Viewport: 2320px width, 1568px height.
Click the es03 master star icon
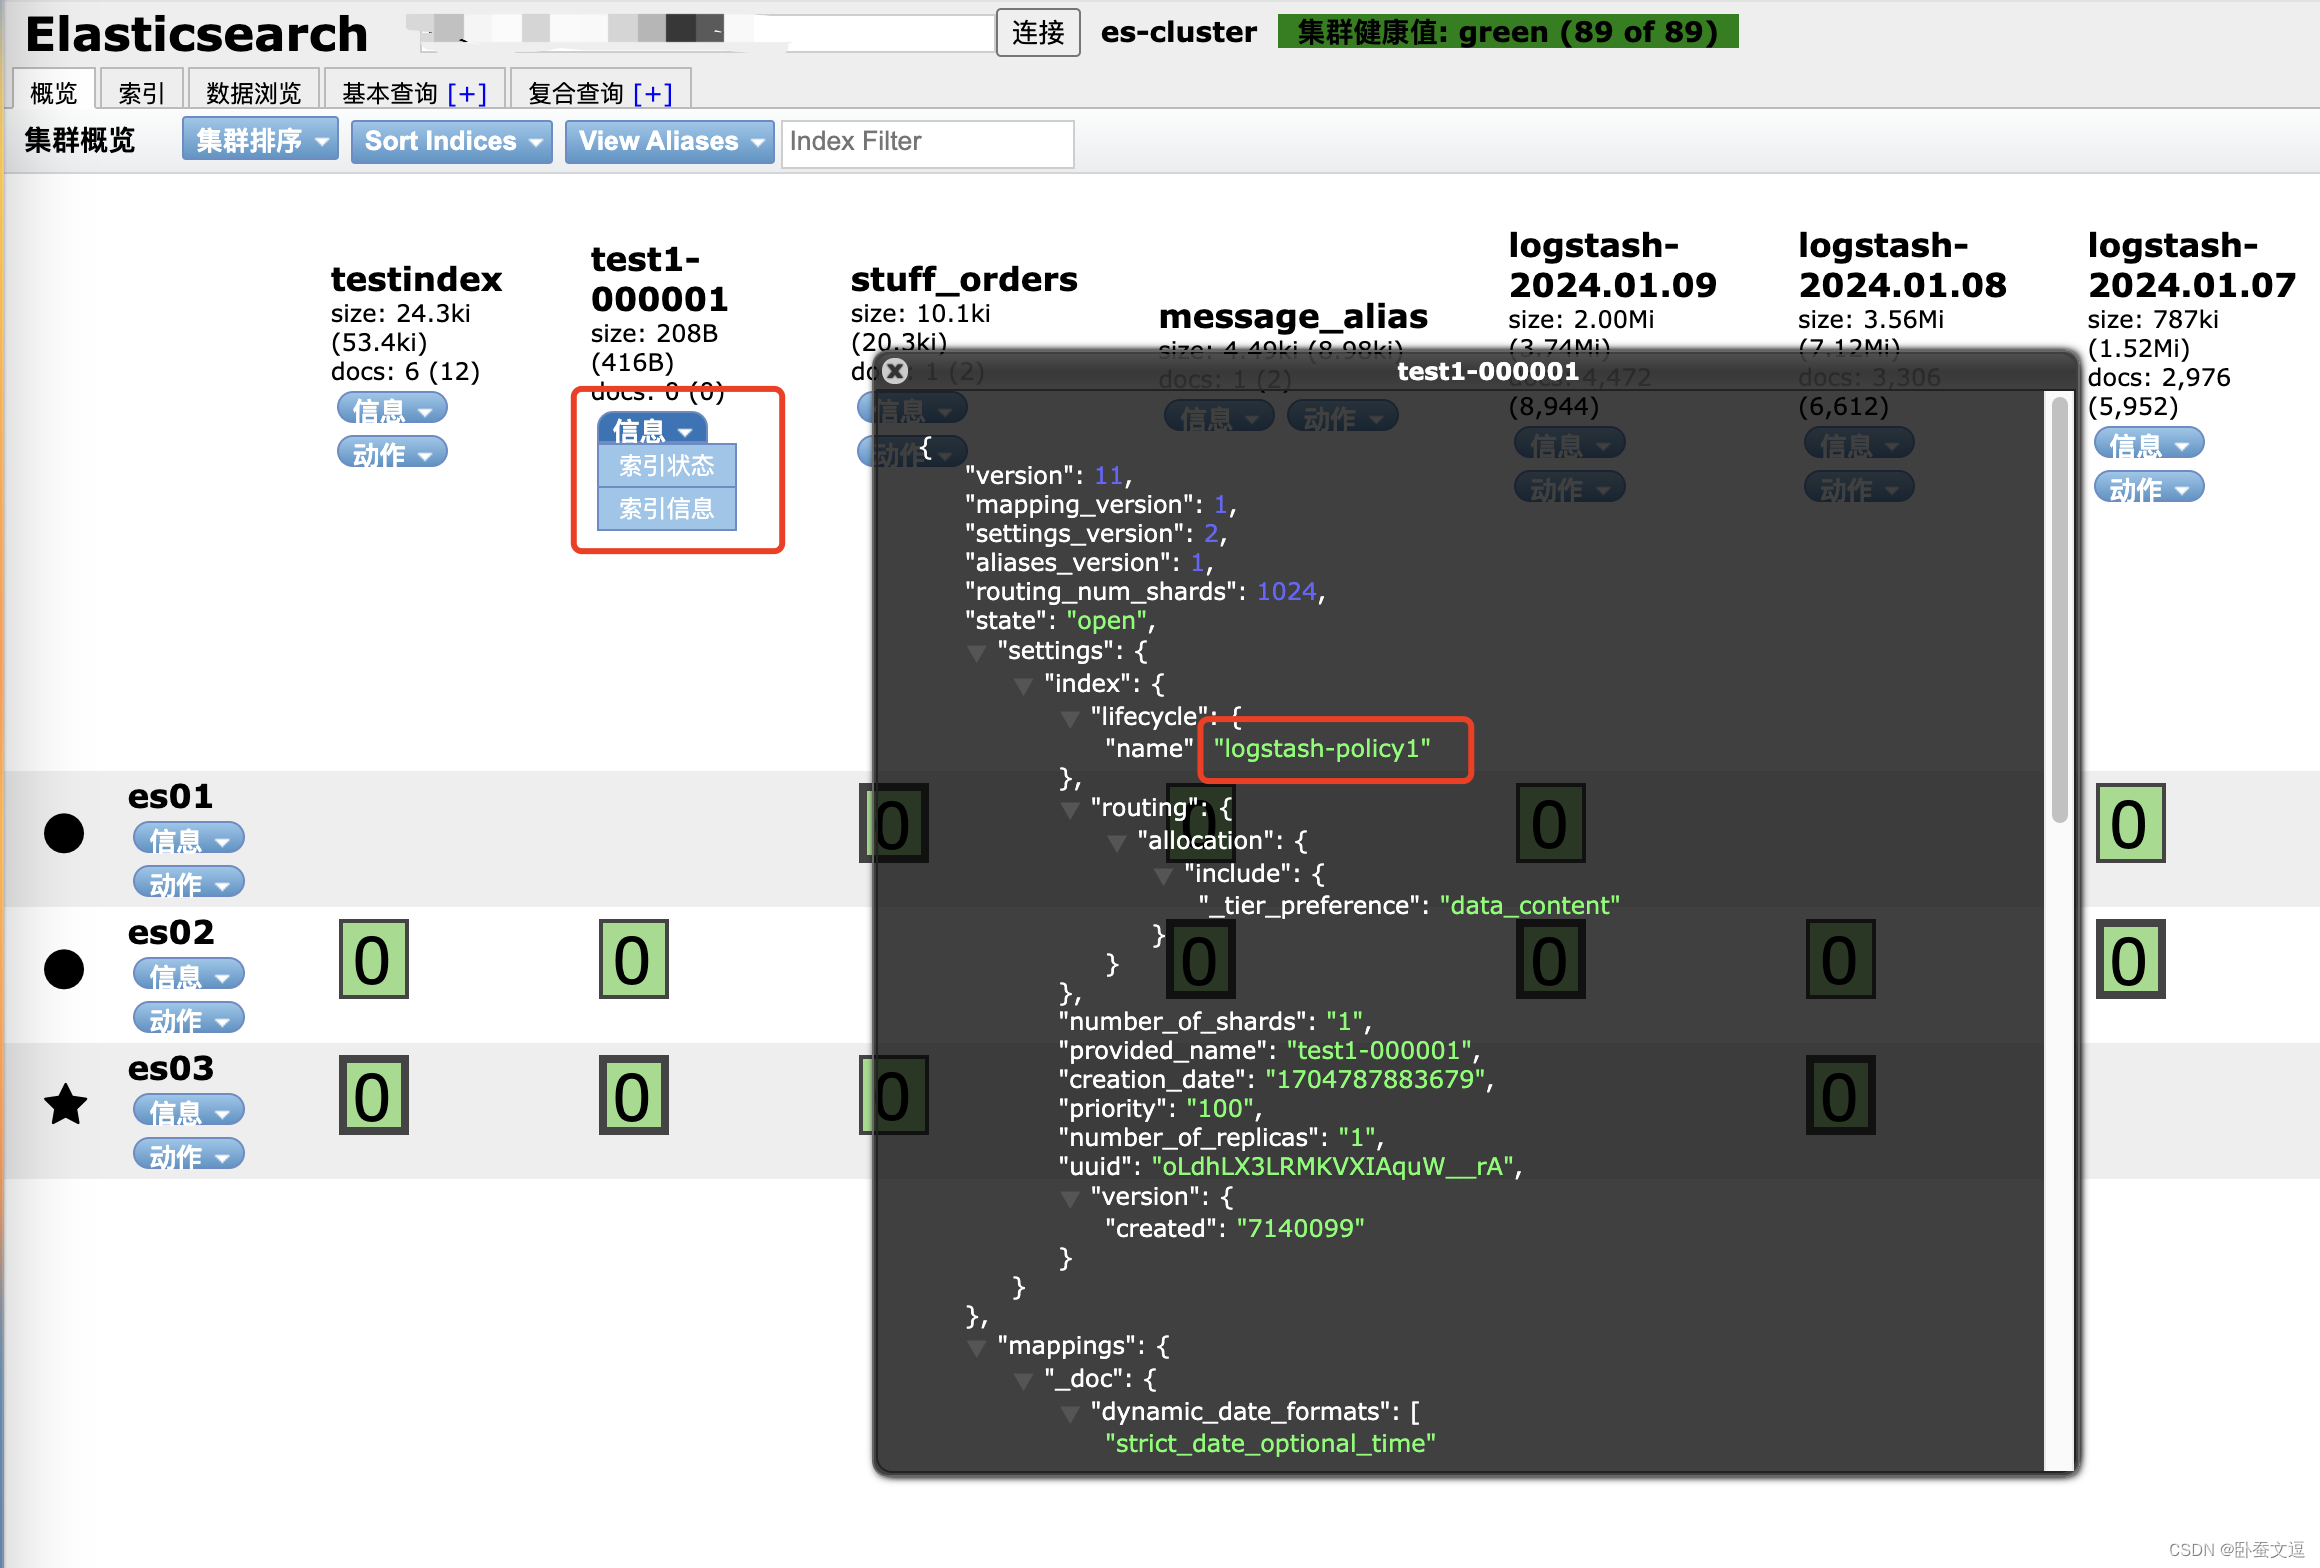tap(66, 1105)
